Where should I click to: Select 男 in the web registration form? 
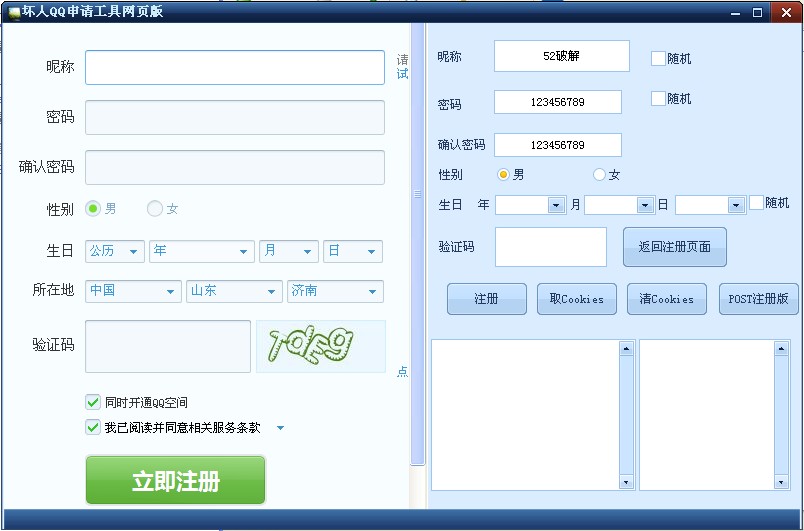click(x=93, y=209)
